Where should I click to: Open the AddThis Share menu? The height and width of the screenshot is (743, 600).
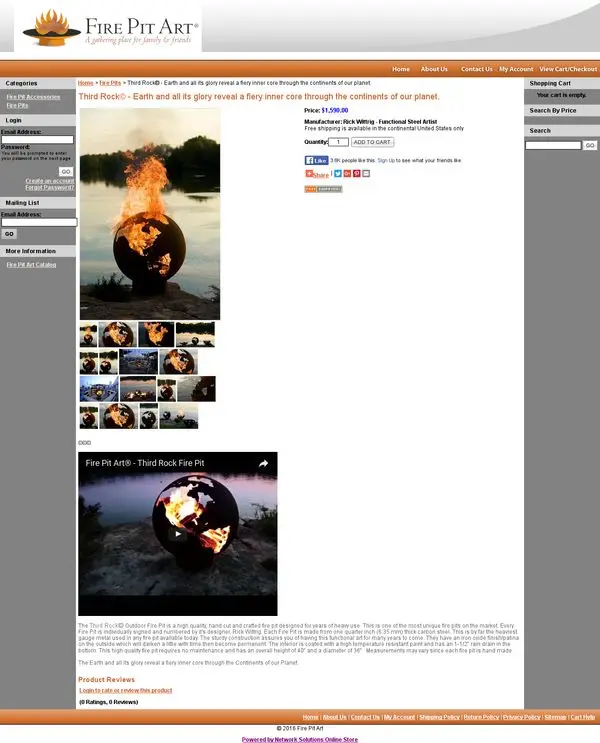317,174
